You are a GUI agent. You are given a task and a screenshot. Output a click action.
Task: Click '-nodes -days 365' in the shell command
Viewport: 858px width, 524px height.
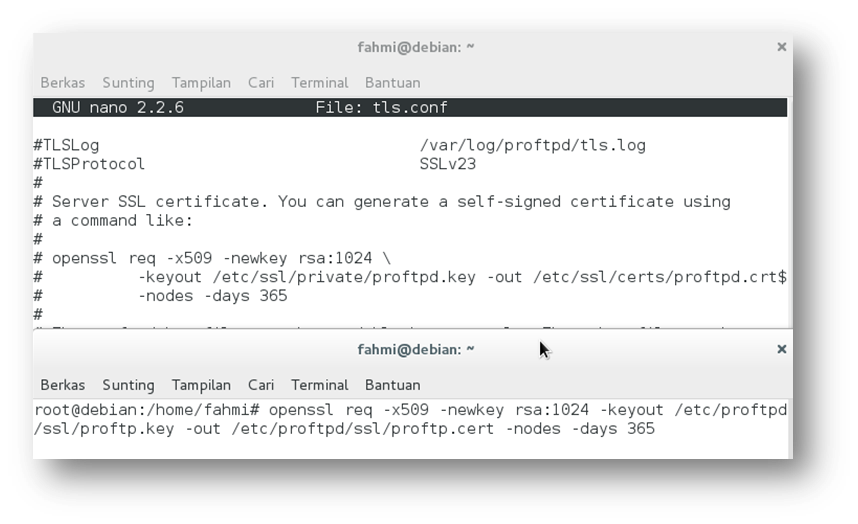click(580, 429)
